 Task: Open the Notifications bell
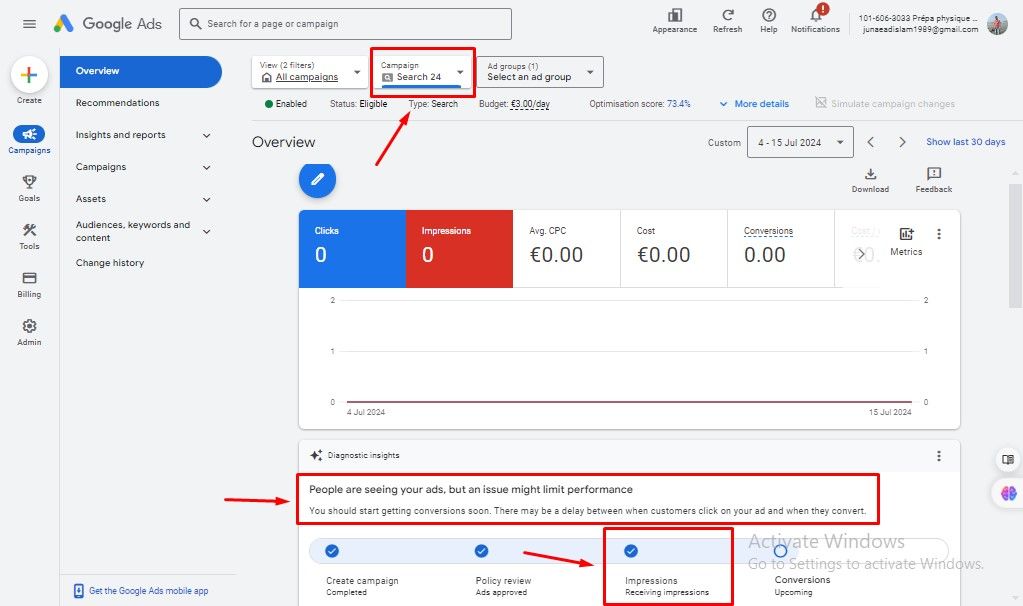(x=815, y=16)
